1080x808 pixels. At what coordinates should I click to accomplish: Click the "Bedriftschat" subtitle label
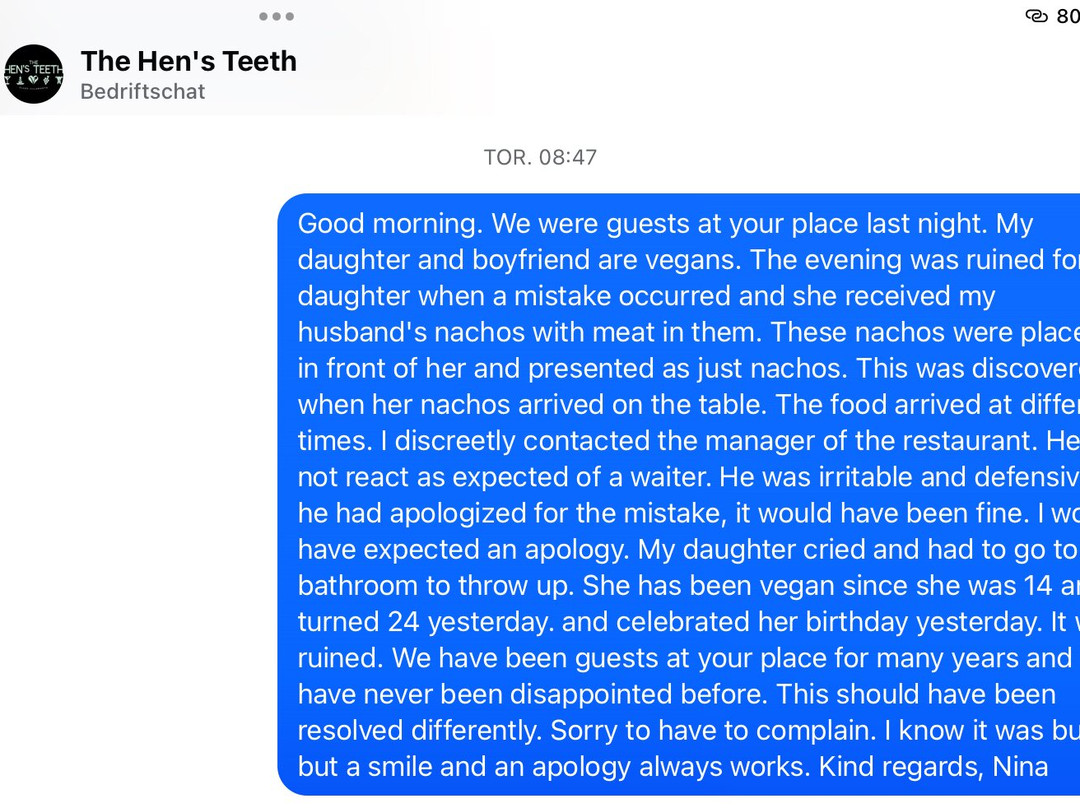coord(142,91)
